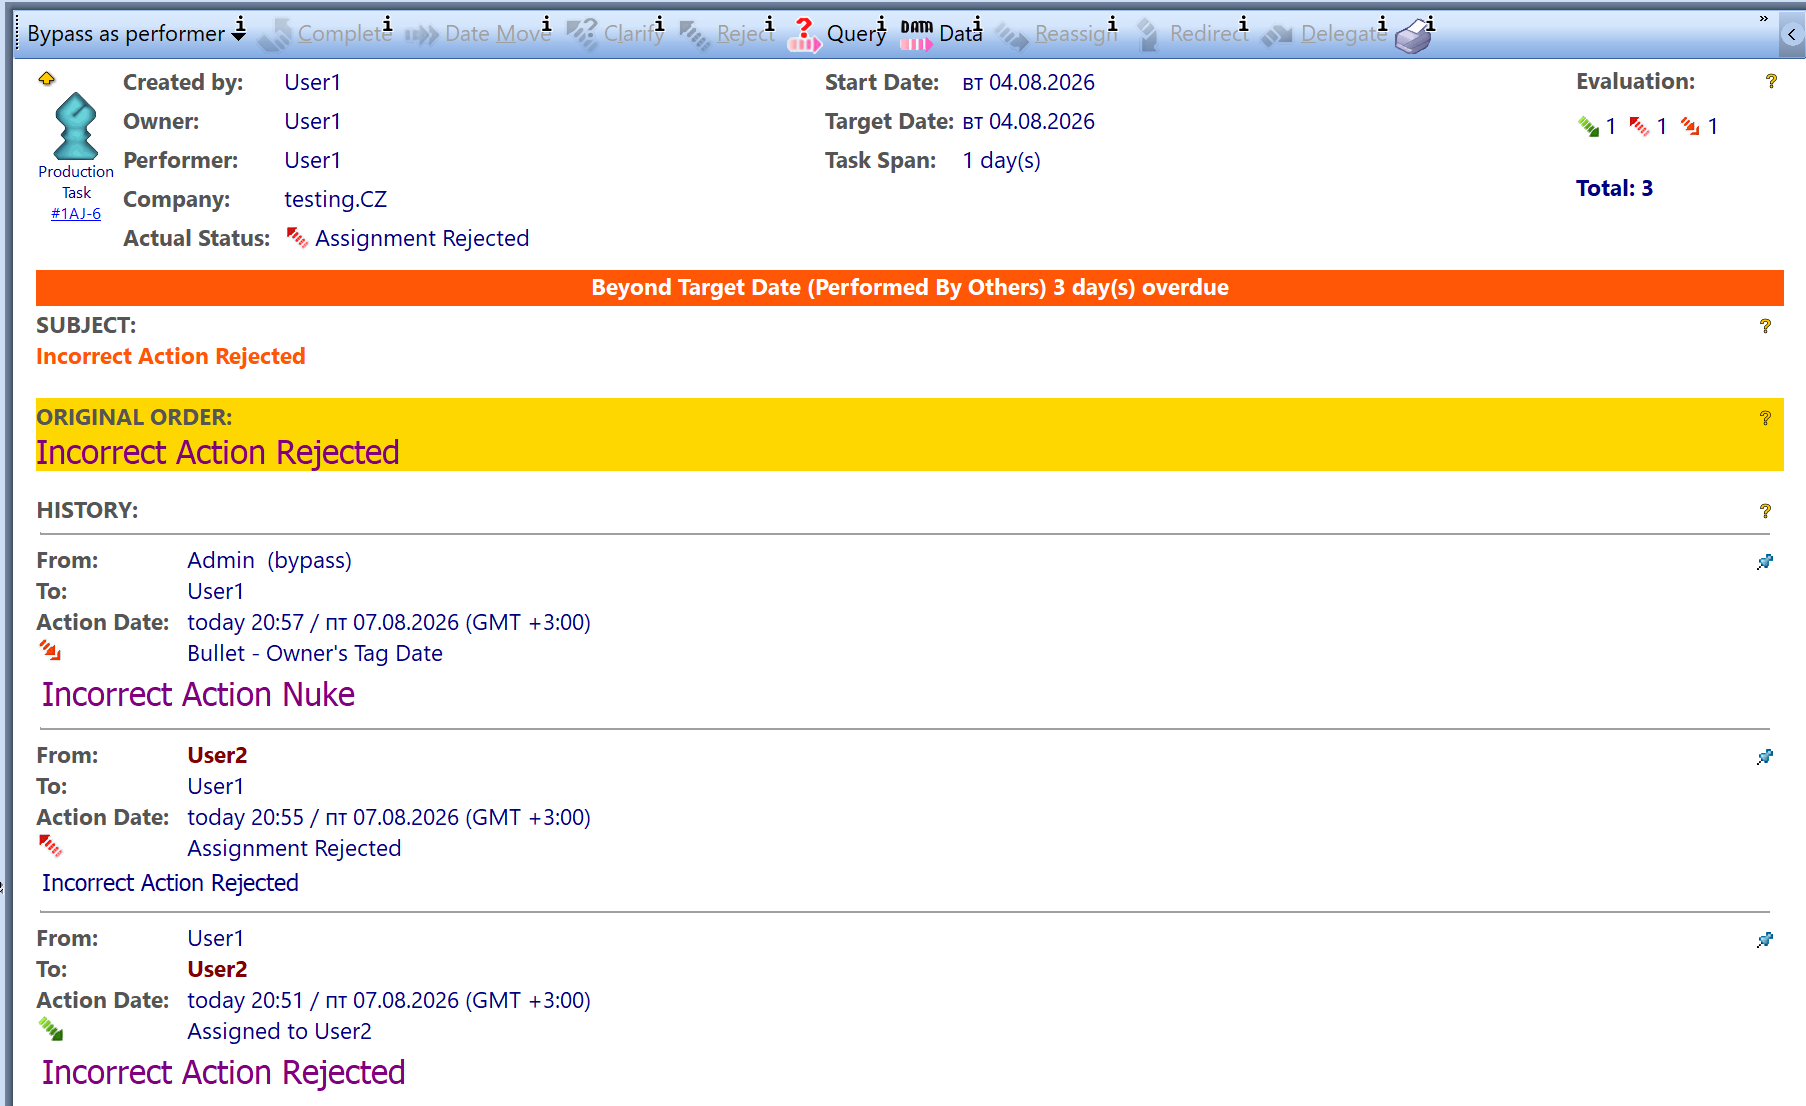Click the Date Move toolbar button
This screenshot has height=1106, width=1806.
pyautogui.click(x=479, y=33)
